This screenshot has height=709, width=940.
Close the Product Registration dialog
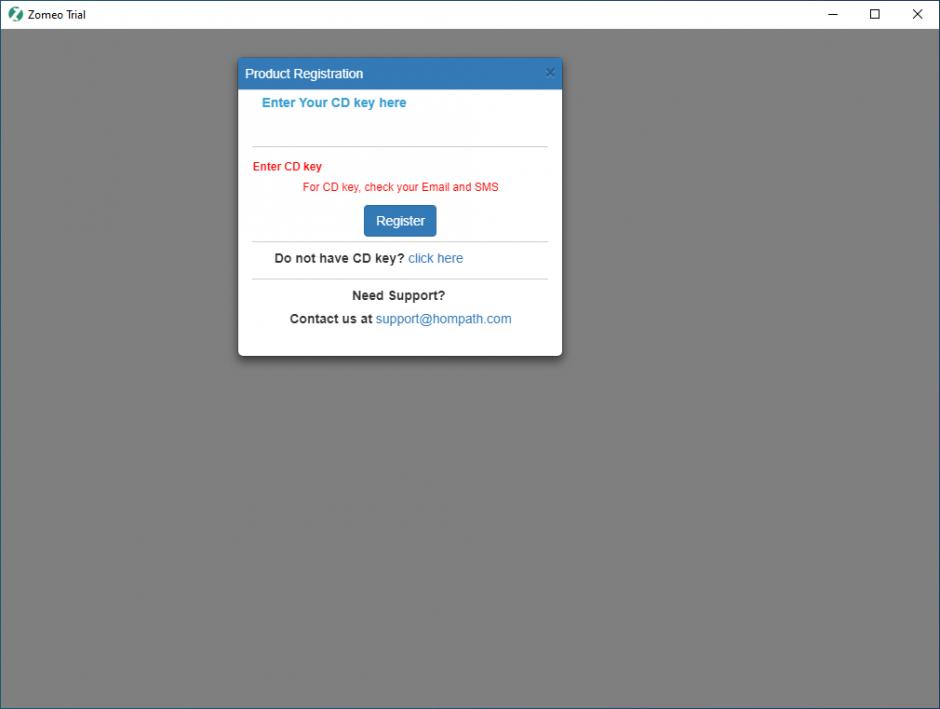550,73
